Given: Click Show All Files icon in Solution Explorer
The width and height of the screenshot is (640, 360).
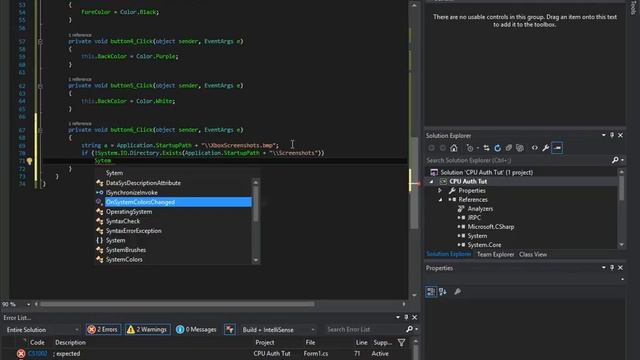Looking at the screenshot, I should point(520,148).
